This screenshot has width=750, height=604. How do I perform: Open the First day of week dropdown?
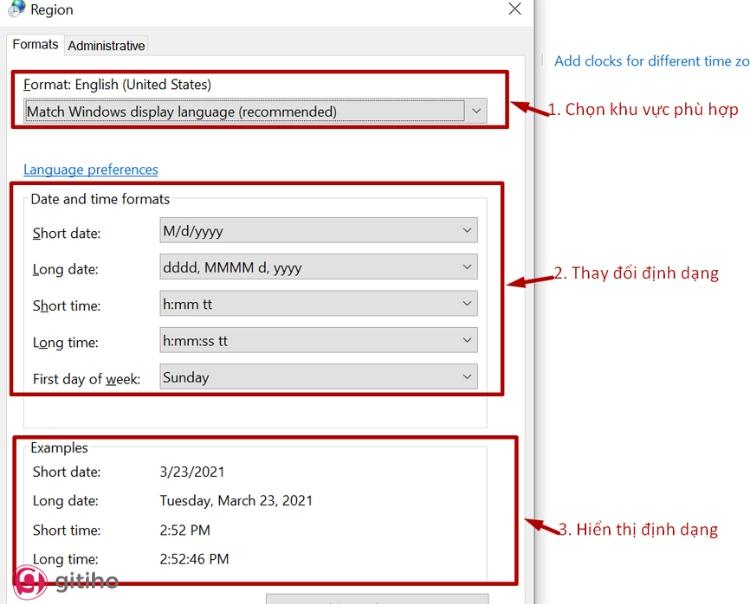[318, 377]
